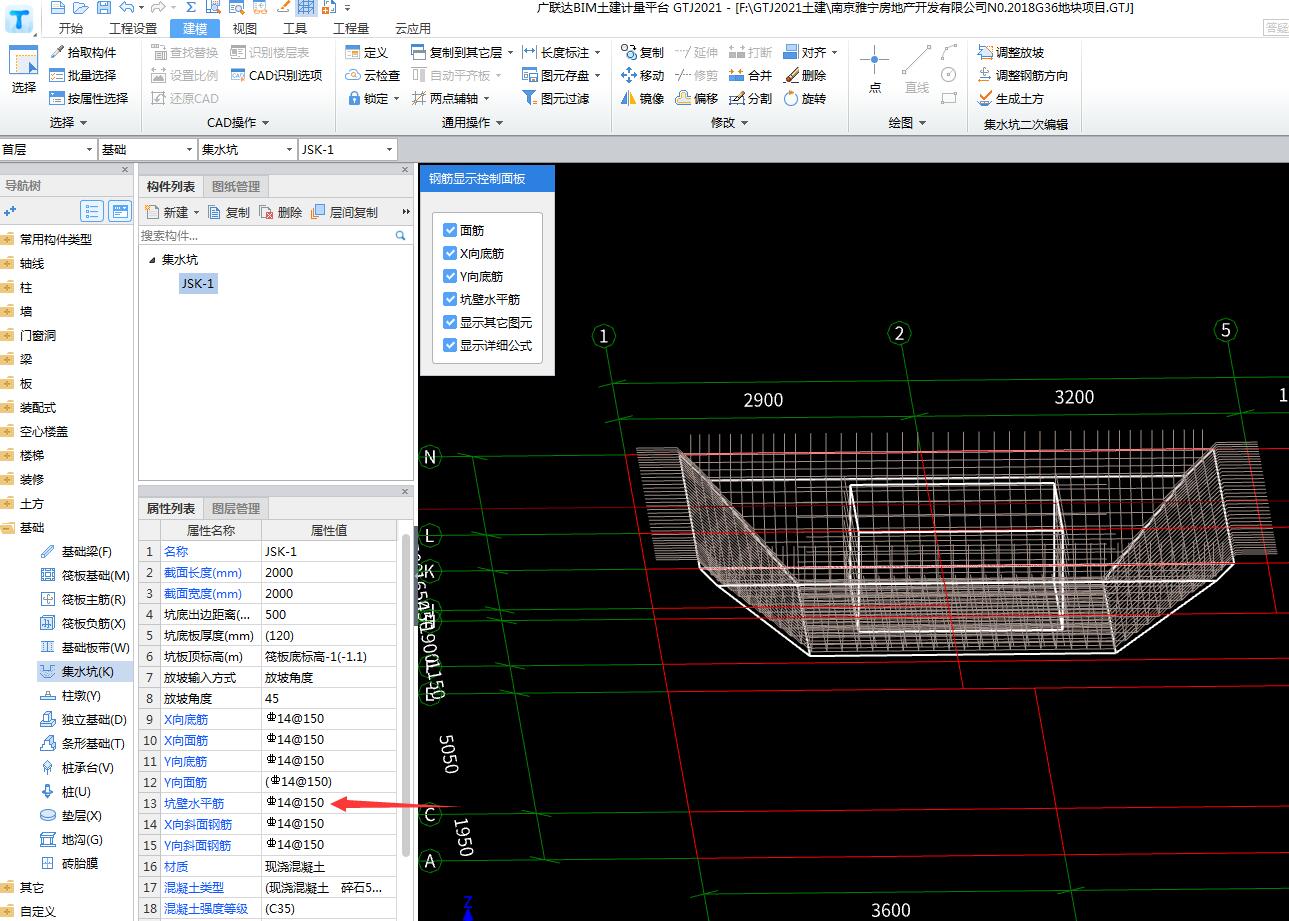Click the 两点辅轴 two-point auxiliary axis tool
The image size is (1289, 921).
(x=451, y=98)
